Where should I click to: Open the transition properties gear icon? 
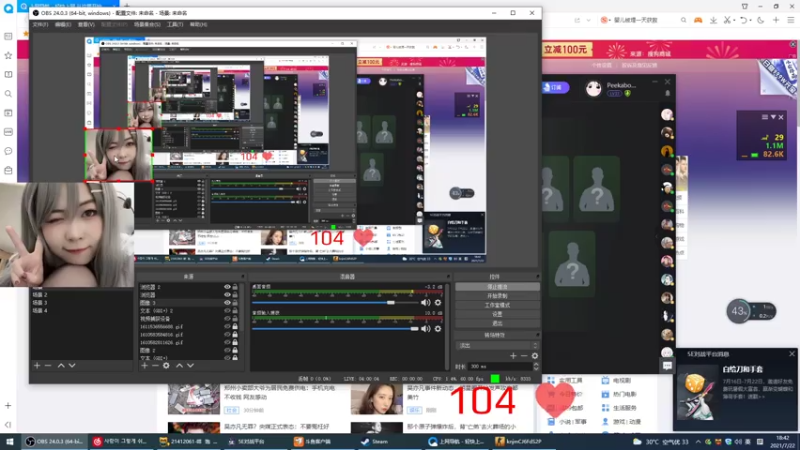pyautogui.click(x=535, y=356)
